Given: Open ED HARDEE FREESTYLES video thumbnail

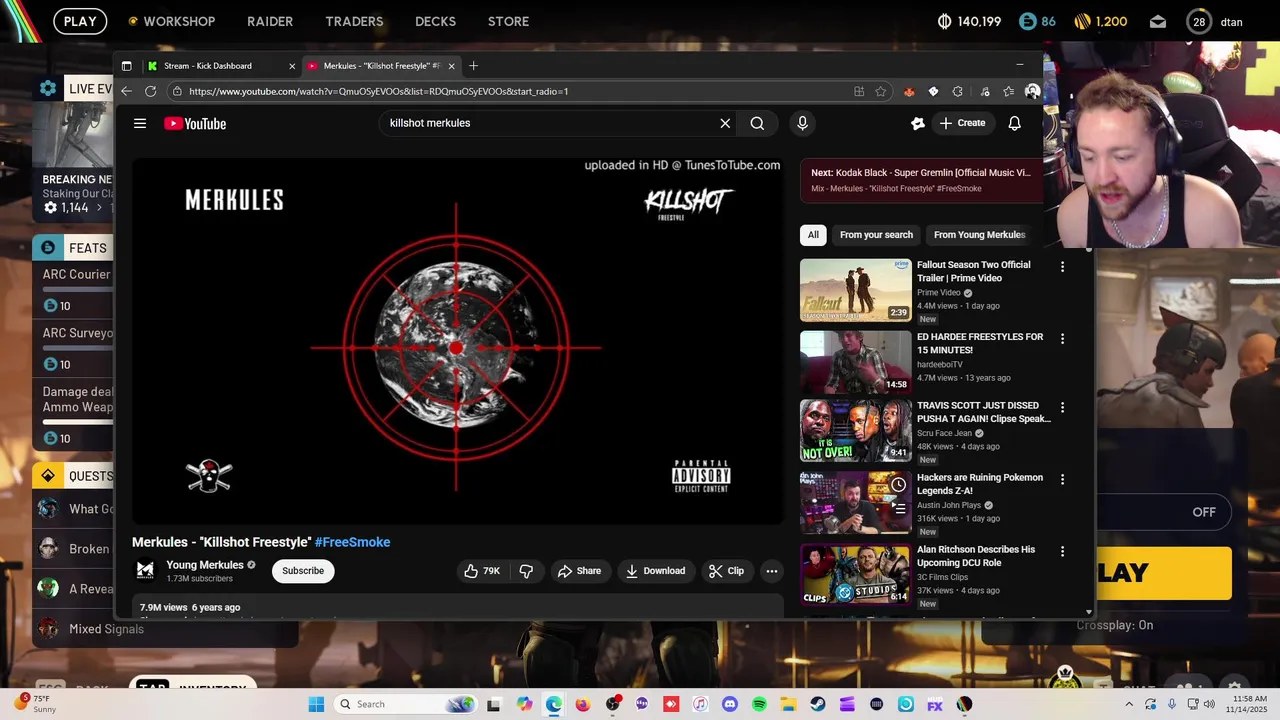Looking at the screenshot, I should 855,362.
